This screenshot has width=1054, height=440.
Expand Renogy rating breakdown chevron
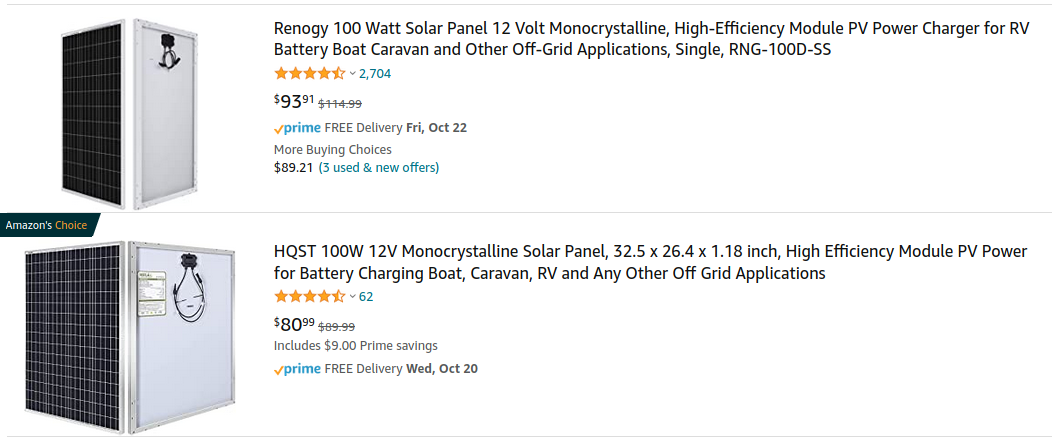point(352,73)
